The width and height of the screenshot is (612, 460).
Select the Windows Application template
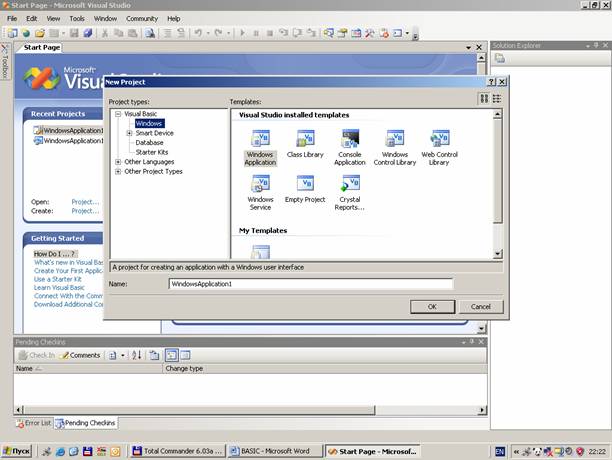(x=260, y=148)
